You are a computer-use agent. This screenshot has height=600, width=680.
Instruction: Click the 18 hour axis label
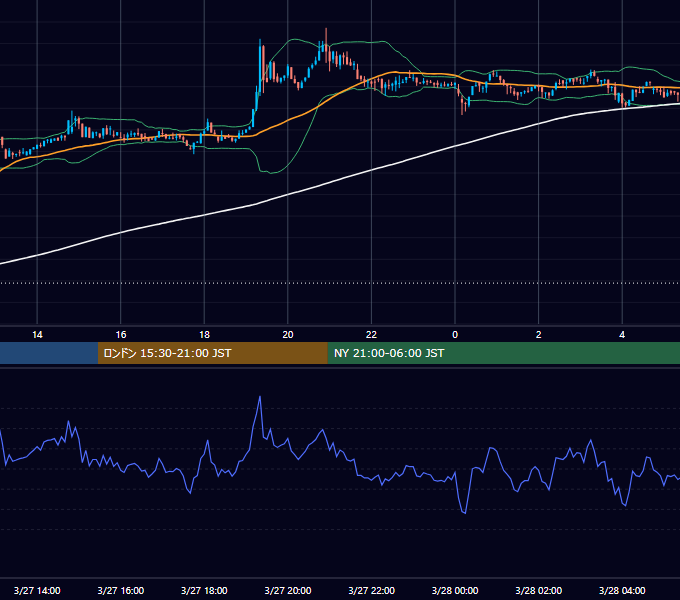click(204, 335)
